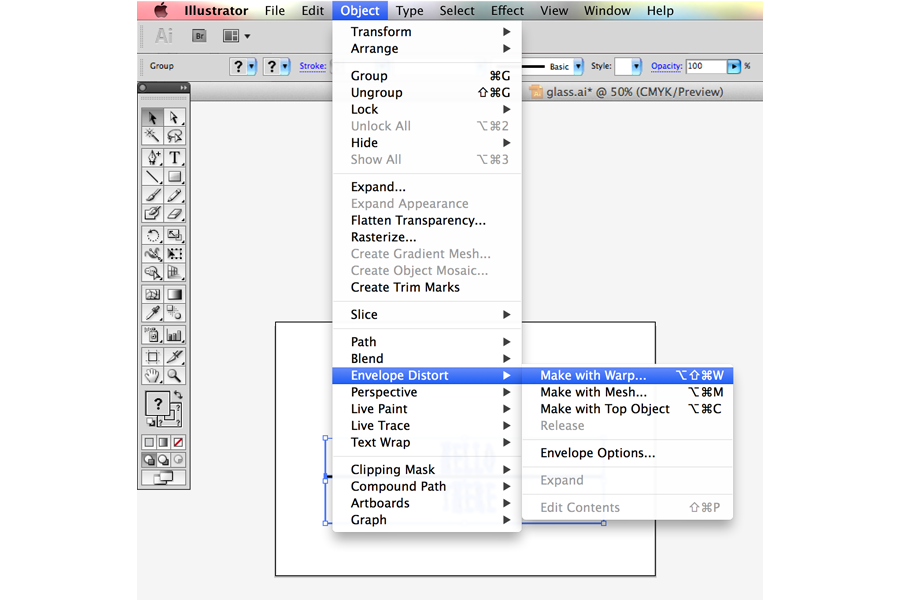Choose Make with Top Object

coord(627,409)
